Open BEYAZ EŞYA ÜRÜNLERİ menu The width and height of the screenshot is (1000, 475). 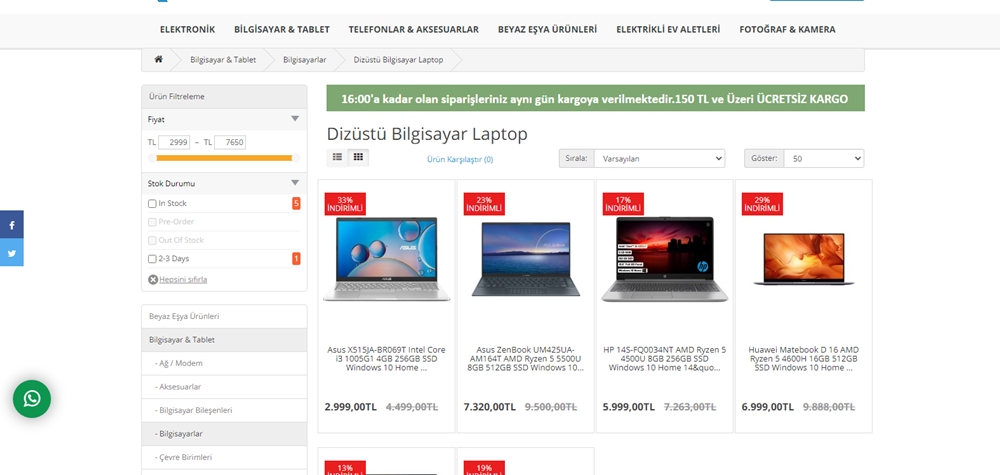point(547,29)
